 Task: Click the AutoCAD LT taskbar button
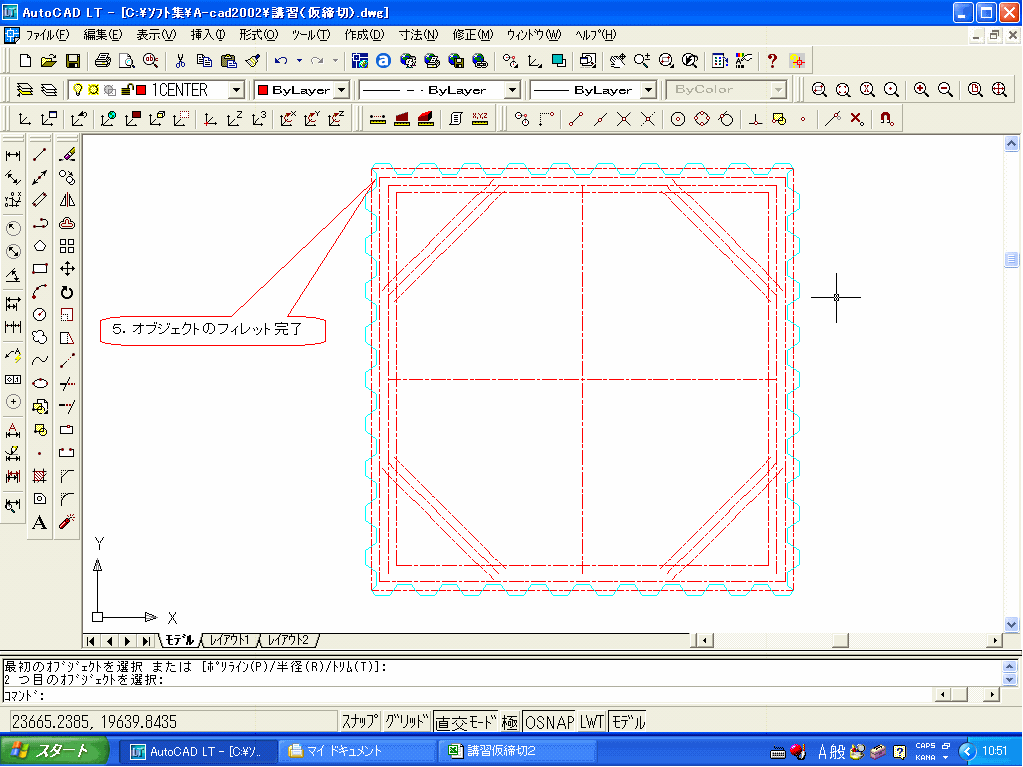[x=198, y=751]
